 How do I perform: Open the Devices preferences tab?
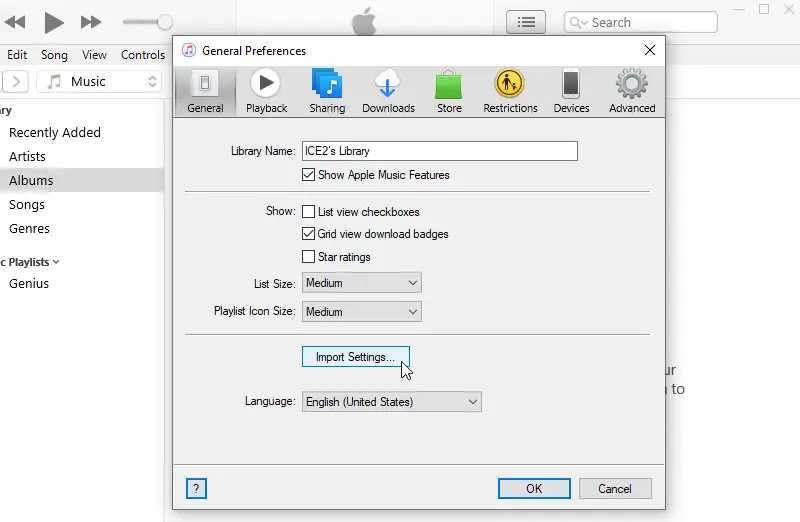pos(571,91)
